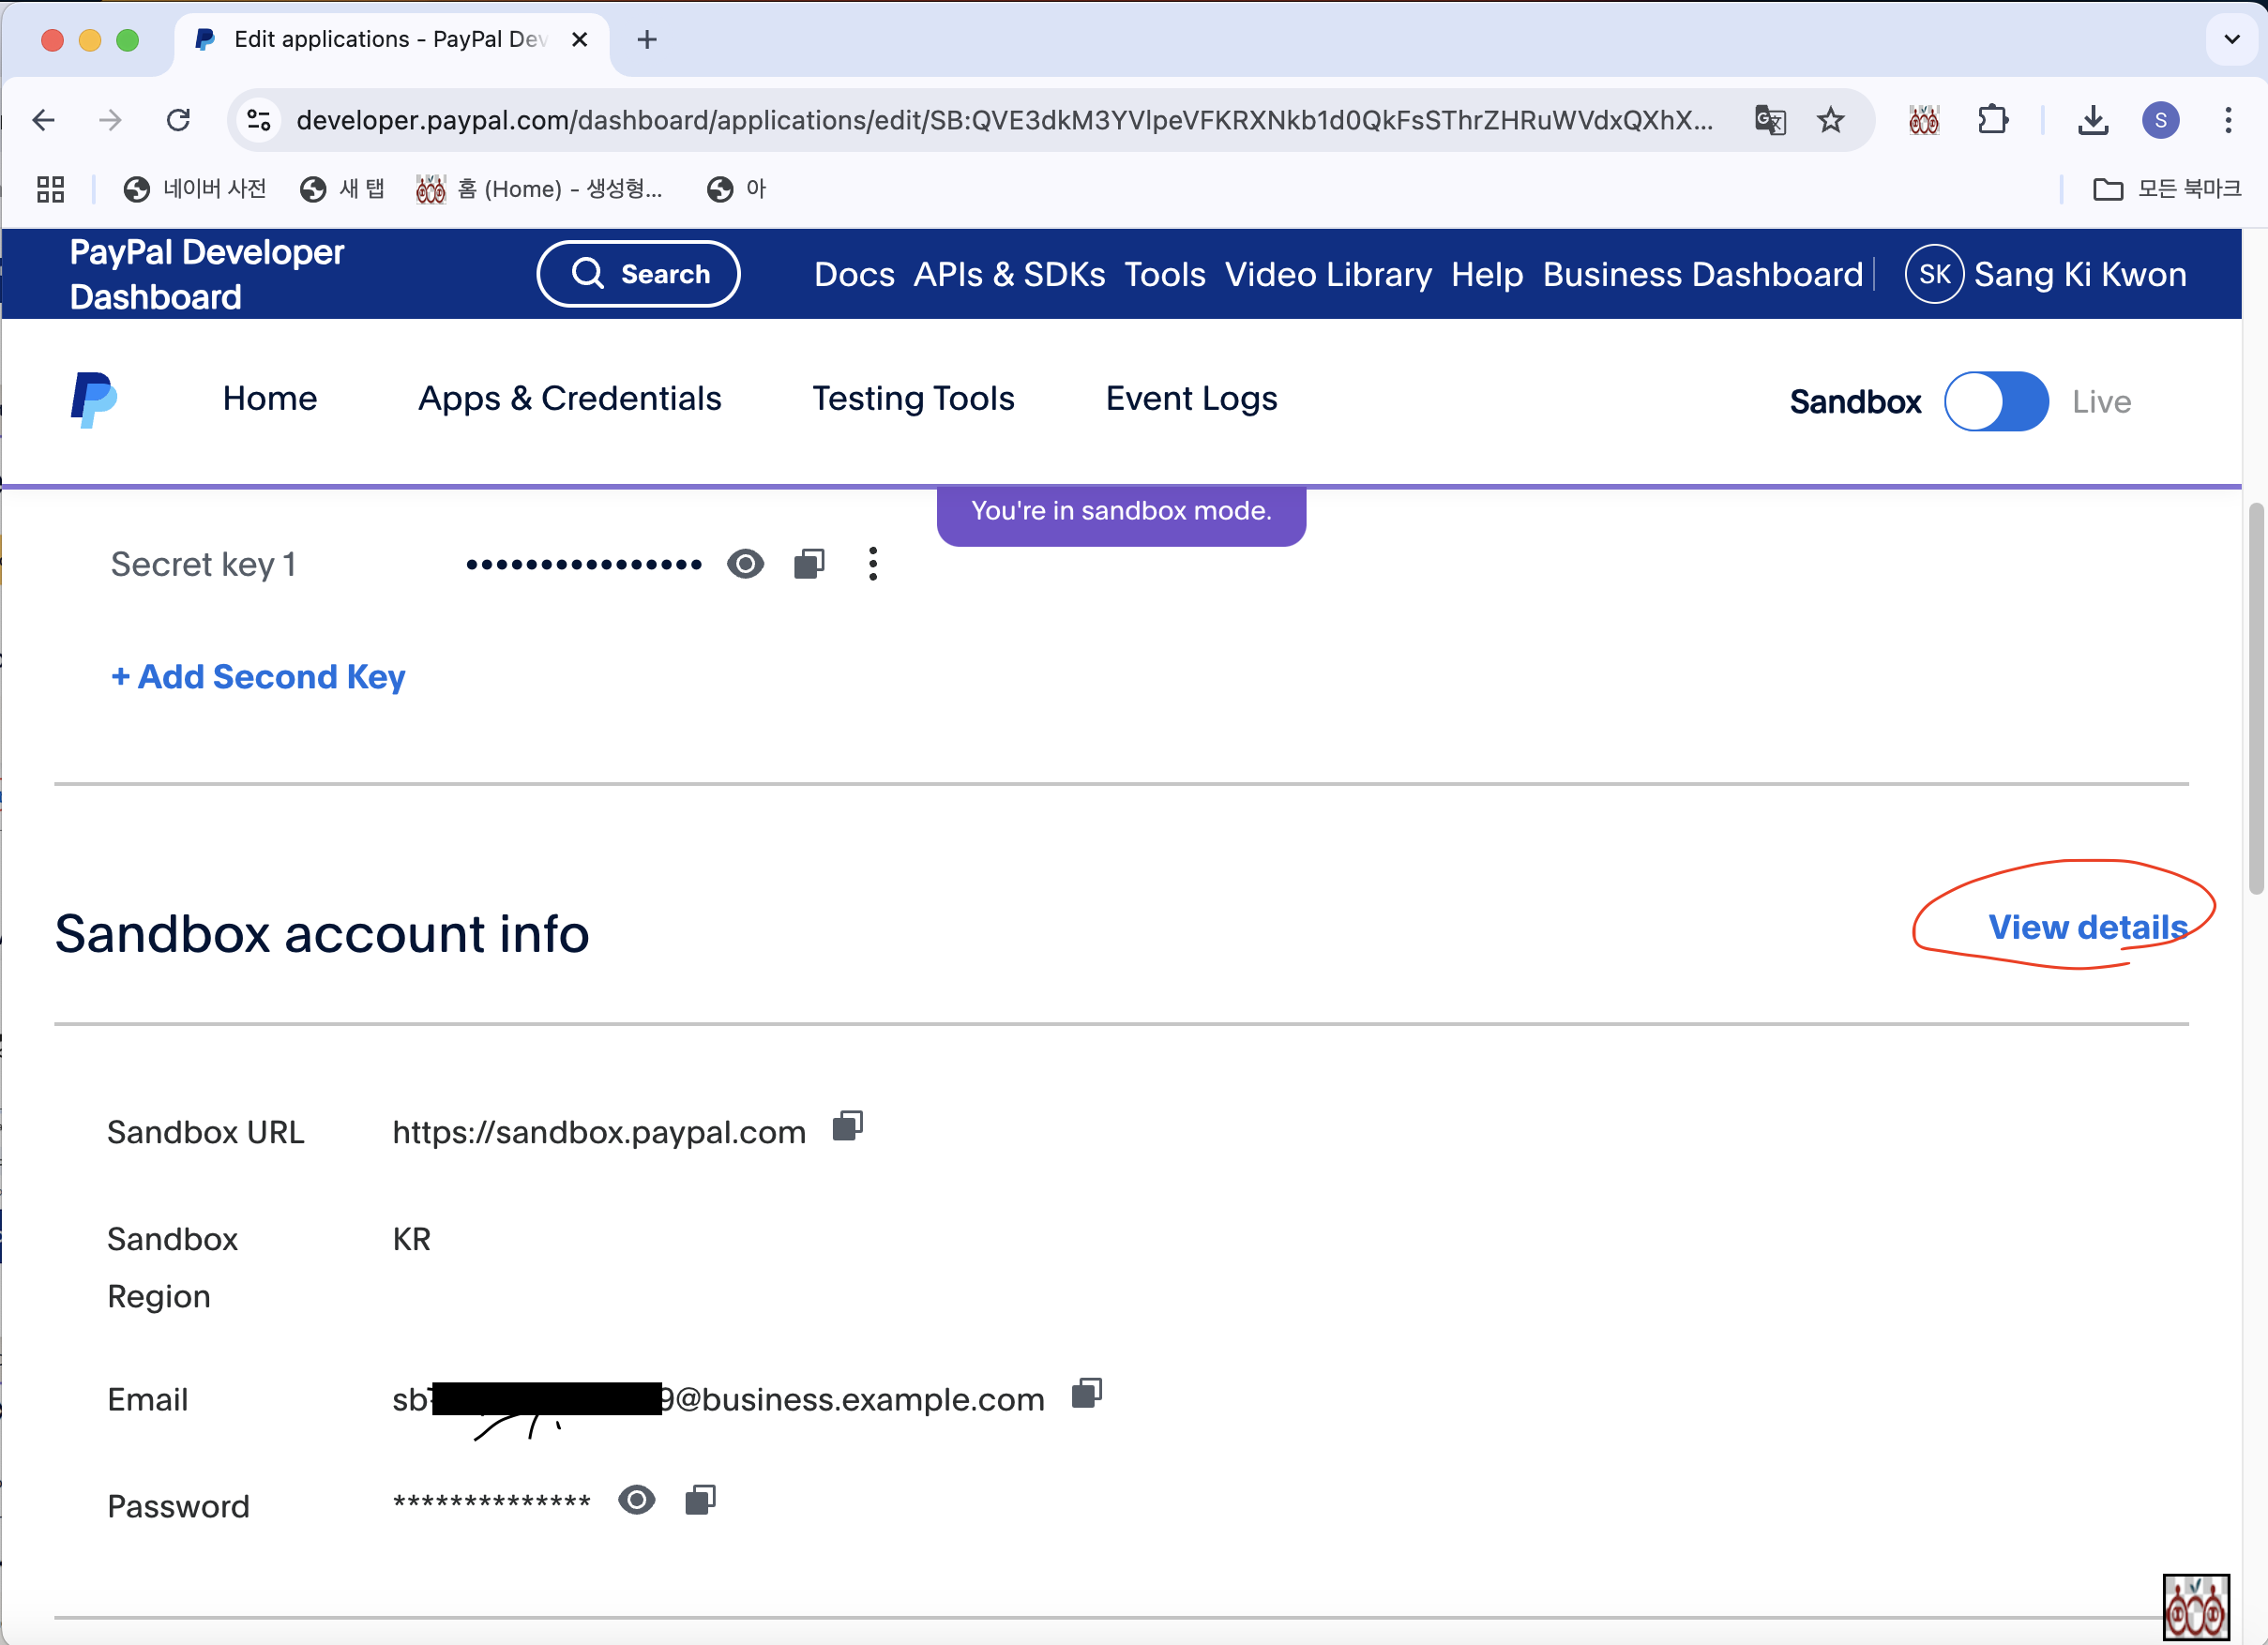Click the PayPal logo icon
Image resolution: width=2268 pixels, height=1645 pixels.
coord(94,399)
